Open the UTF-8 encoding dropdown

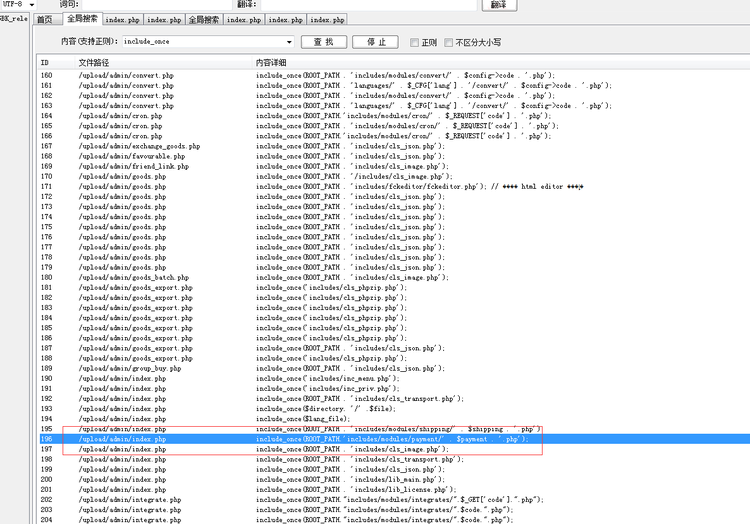(x=31, y=5)
